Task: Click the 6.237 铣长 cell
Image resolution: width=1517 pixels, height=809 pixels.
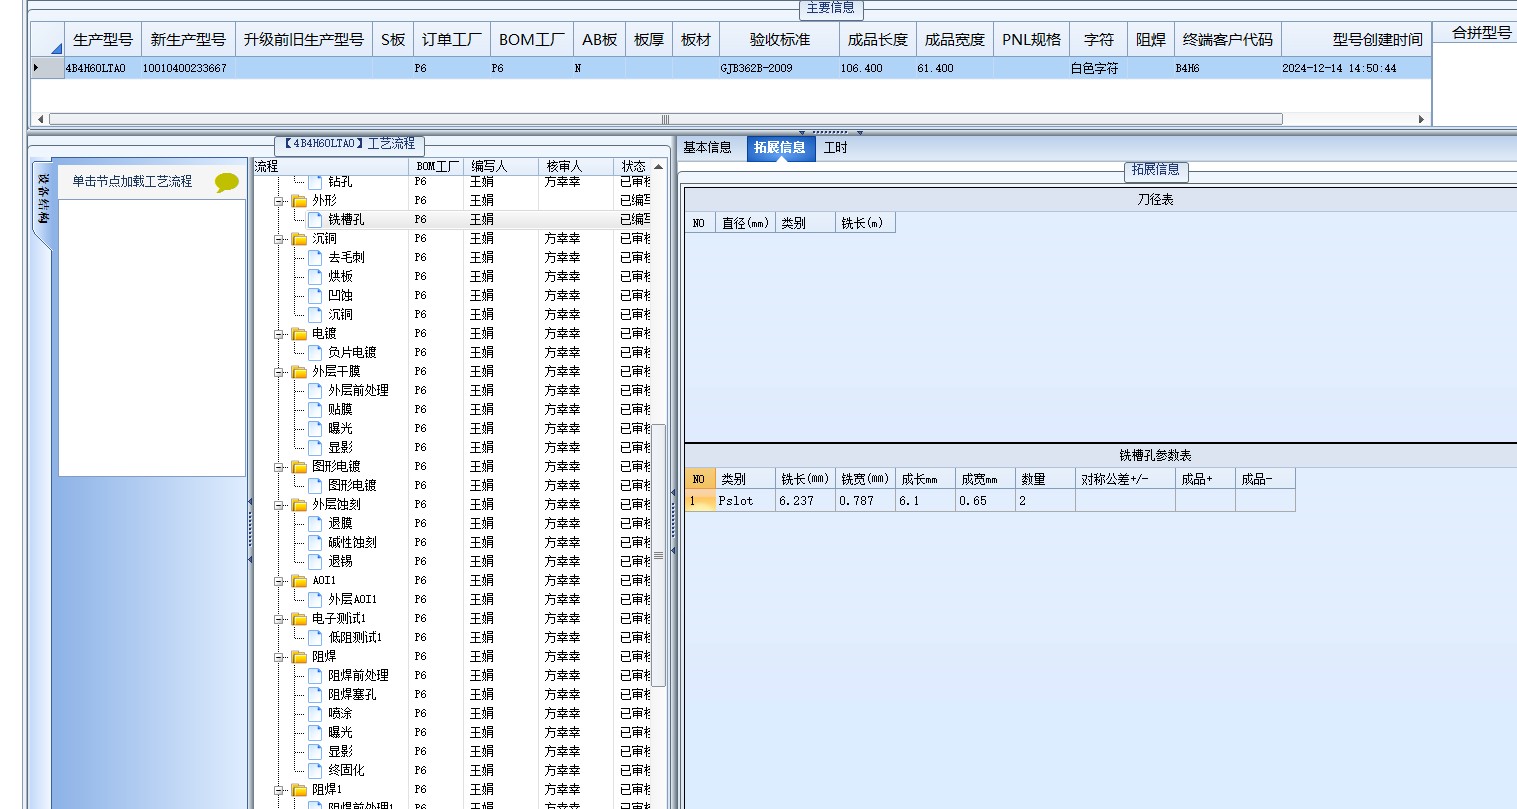Action: point(805,500)
